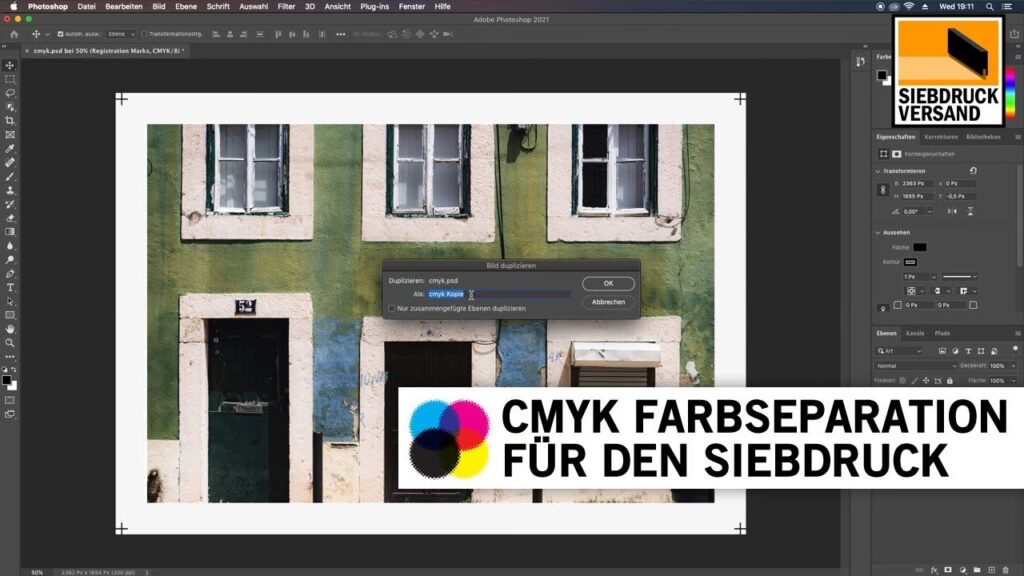Select the Zoom magnifier tool
The height and width of the screenshot is (576, 1024).
(x=10, y=343)
